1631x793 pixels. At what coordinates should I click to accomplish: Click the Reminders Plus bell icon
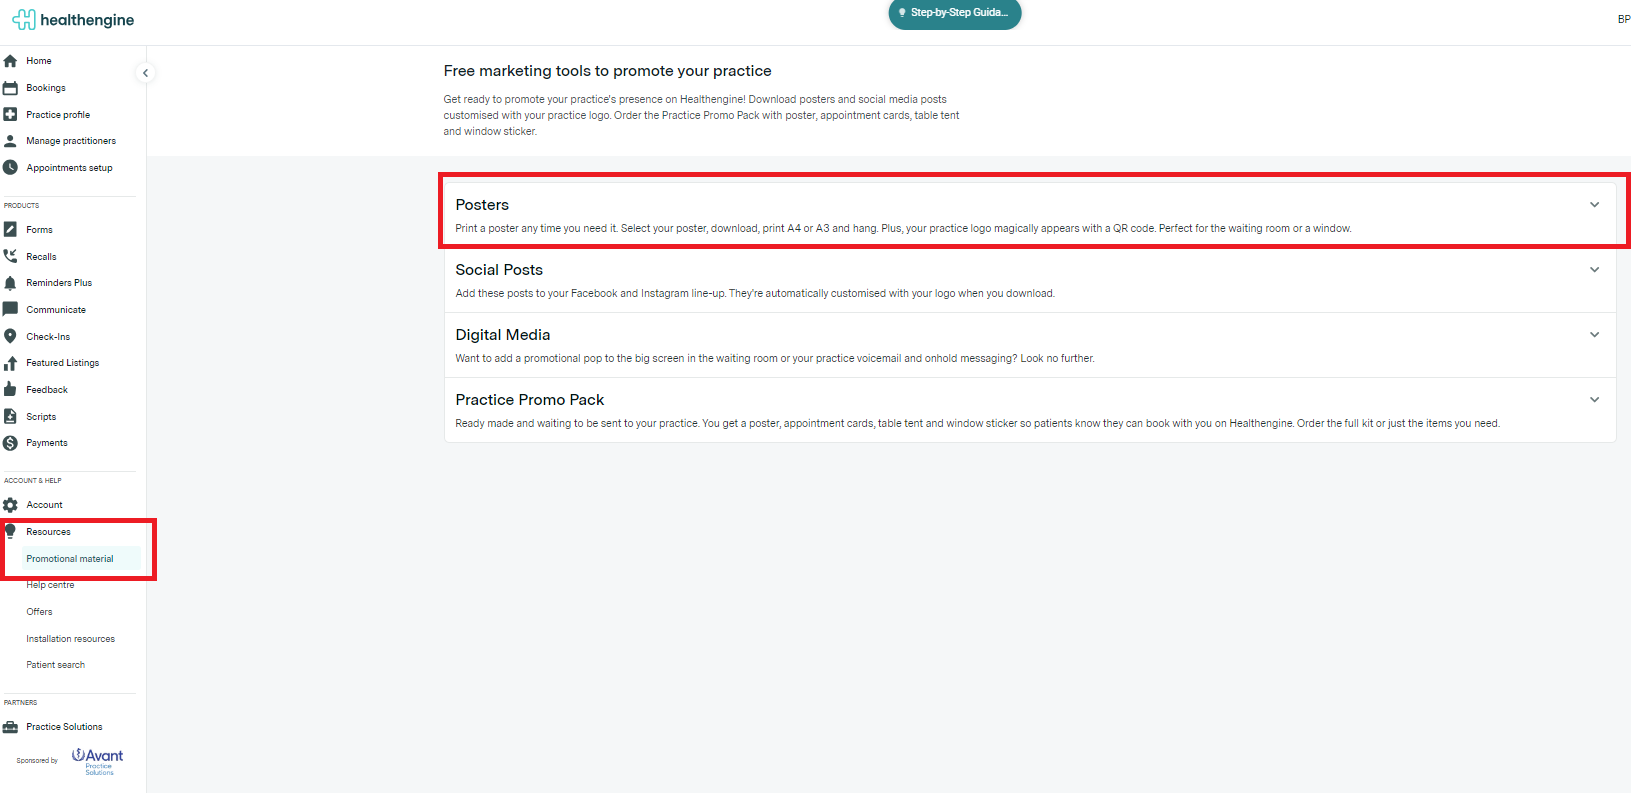[x=11, y=283]
